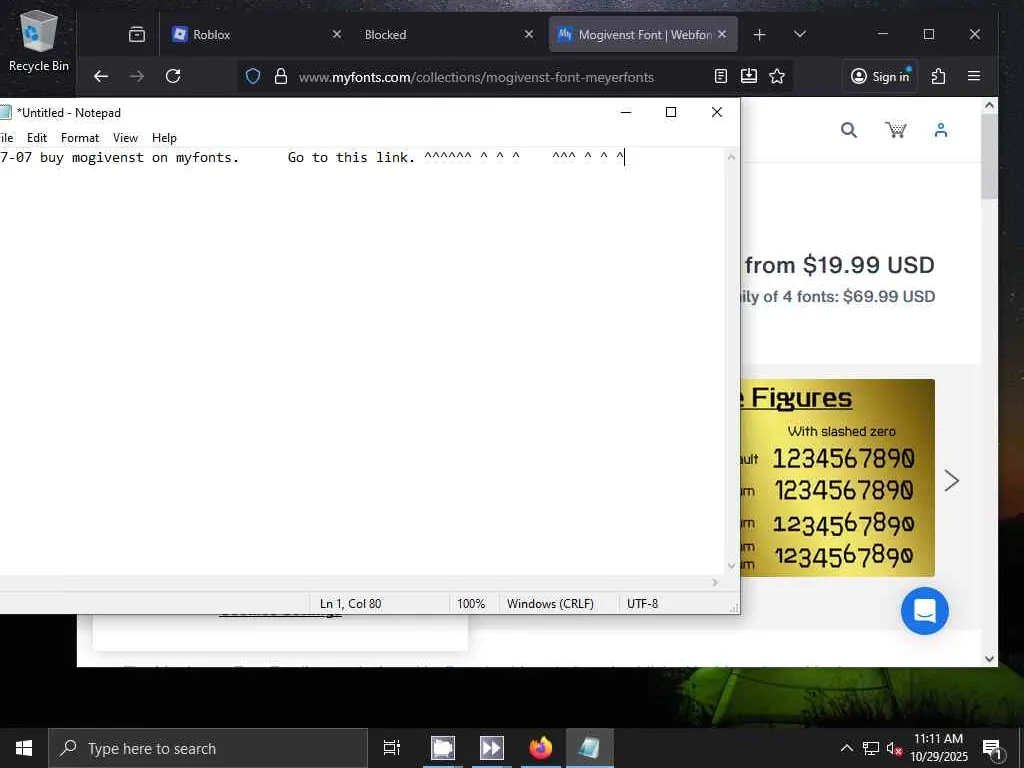Close the Roblox tab

pos(337,34)
